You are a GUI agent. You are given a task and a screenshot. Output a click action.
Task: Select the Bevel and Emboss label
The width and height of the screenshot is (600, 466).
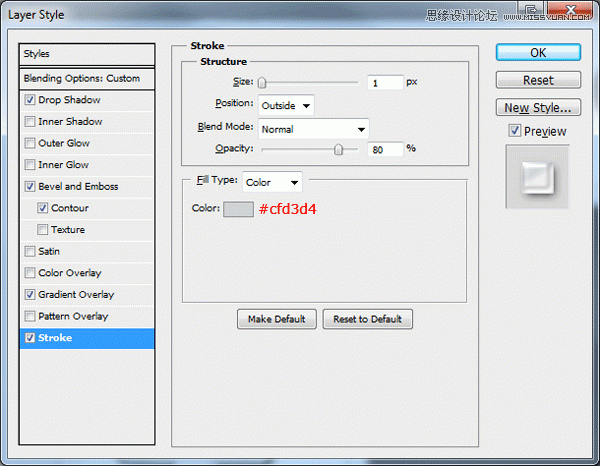pos(78,186)
